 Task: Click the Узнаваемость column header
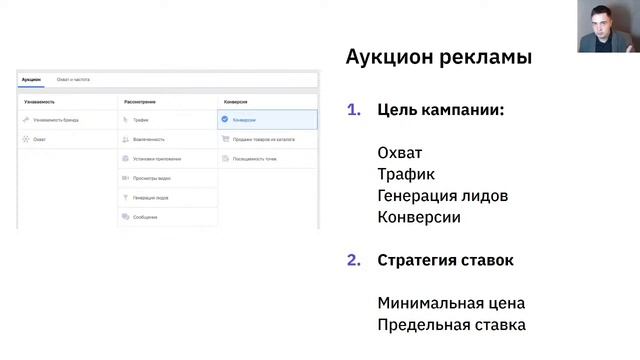39,102
